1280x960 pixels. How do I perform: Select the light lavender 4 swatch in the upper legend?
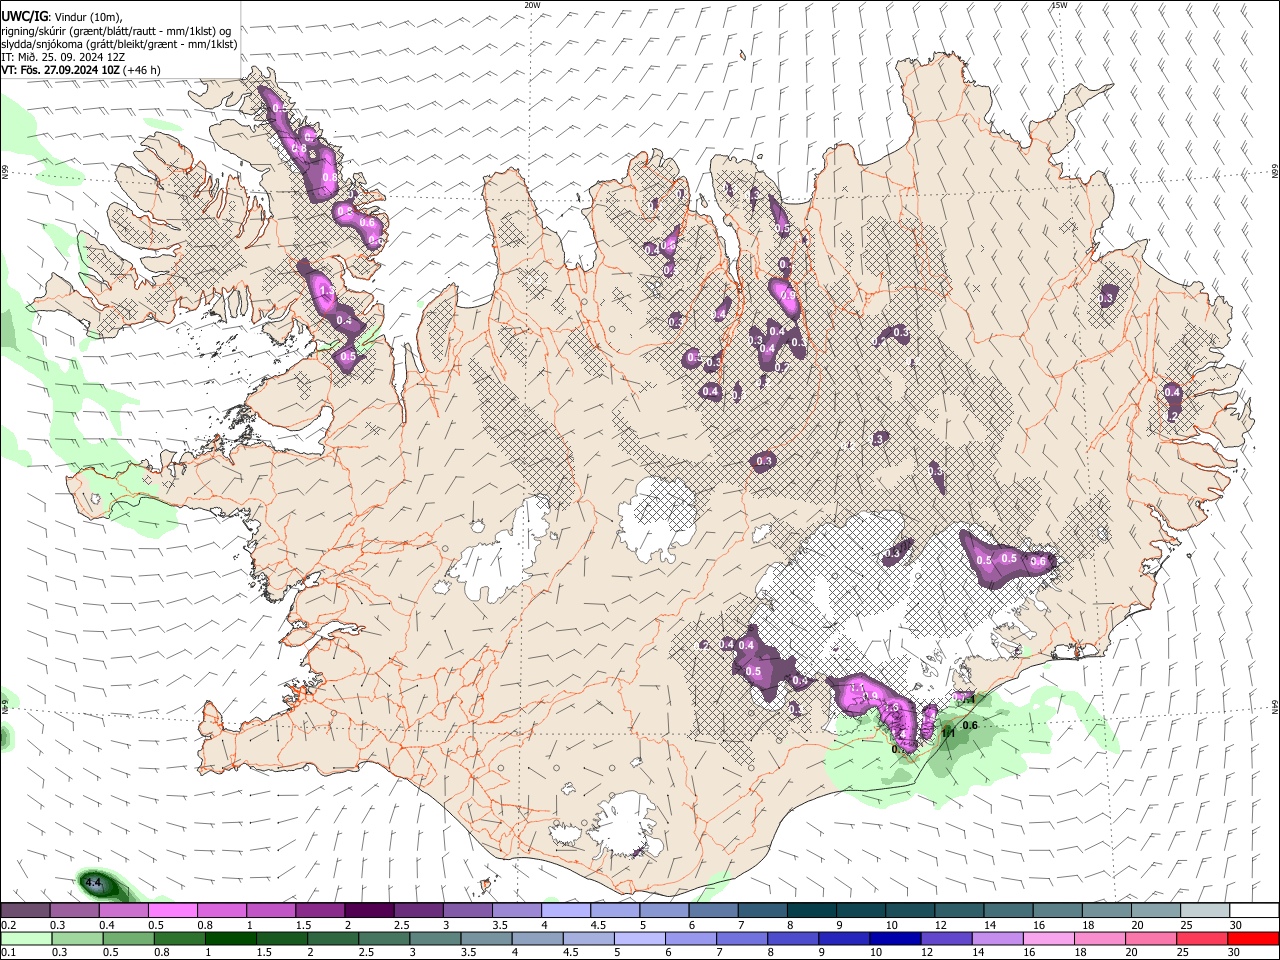(566, 910)
